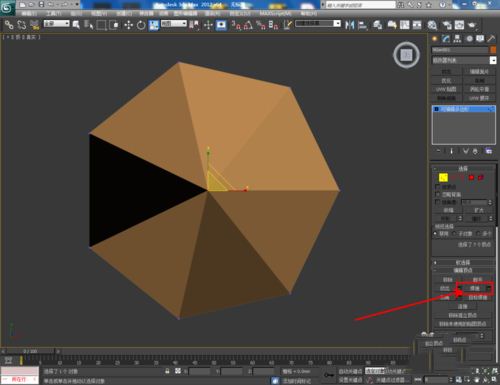500x385 pixels.
Task: Click the Bind to Space Warp icon
Action: (x=34, y=25)
